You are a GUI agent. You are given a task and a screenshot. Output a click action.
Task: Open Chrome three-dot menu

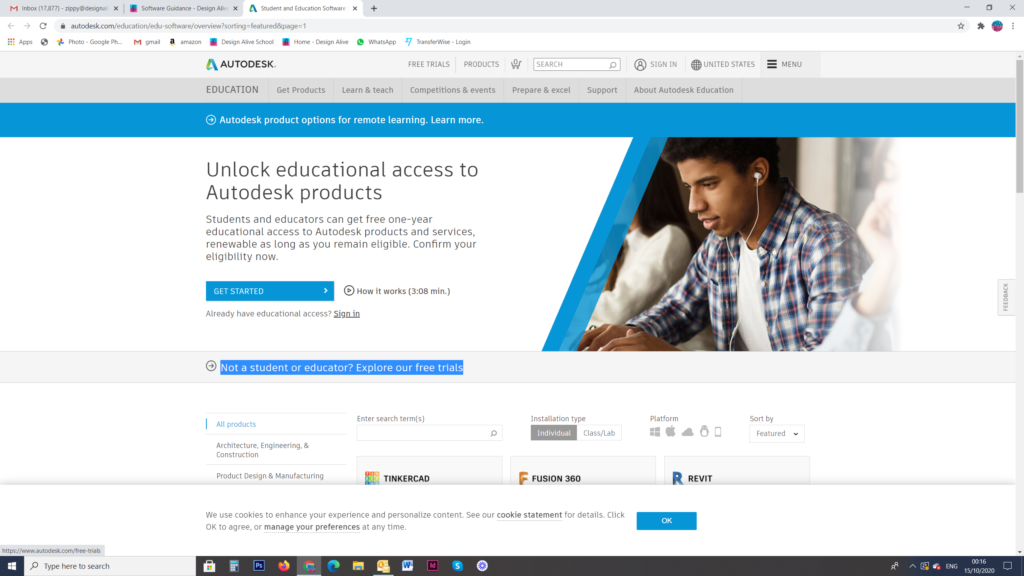pos(1013,26)
